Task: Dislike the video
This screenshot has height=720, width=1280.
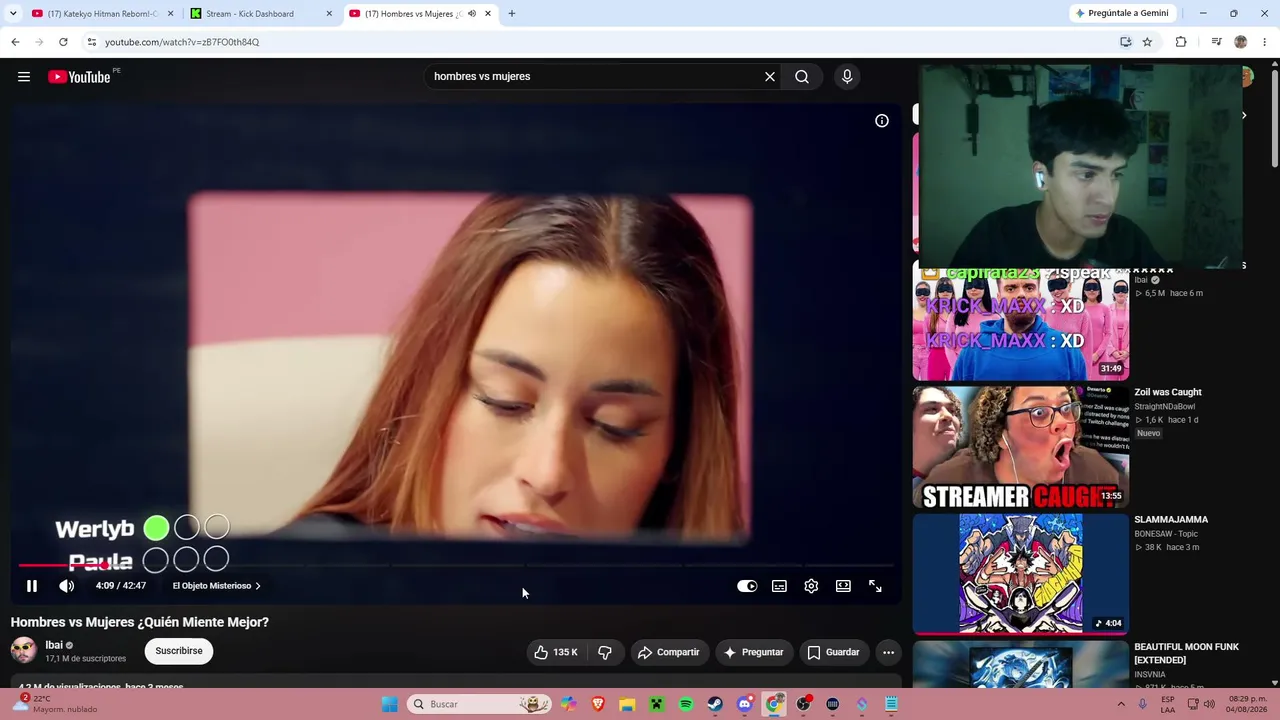Action: click(x=605, y=652)
